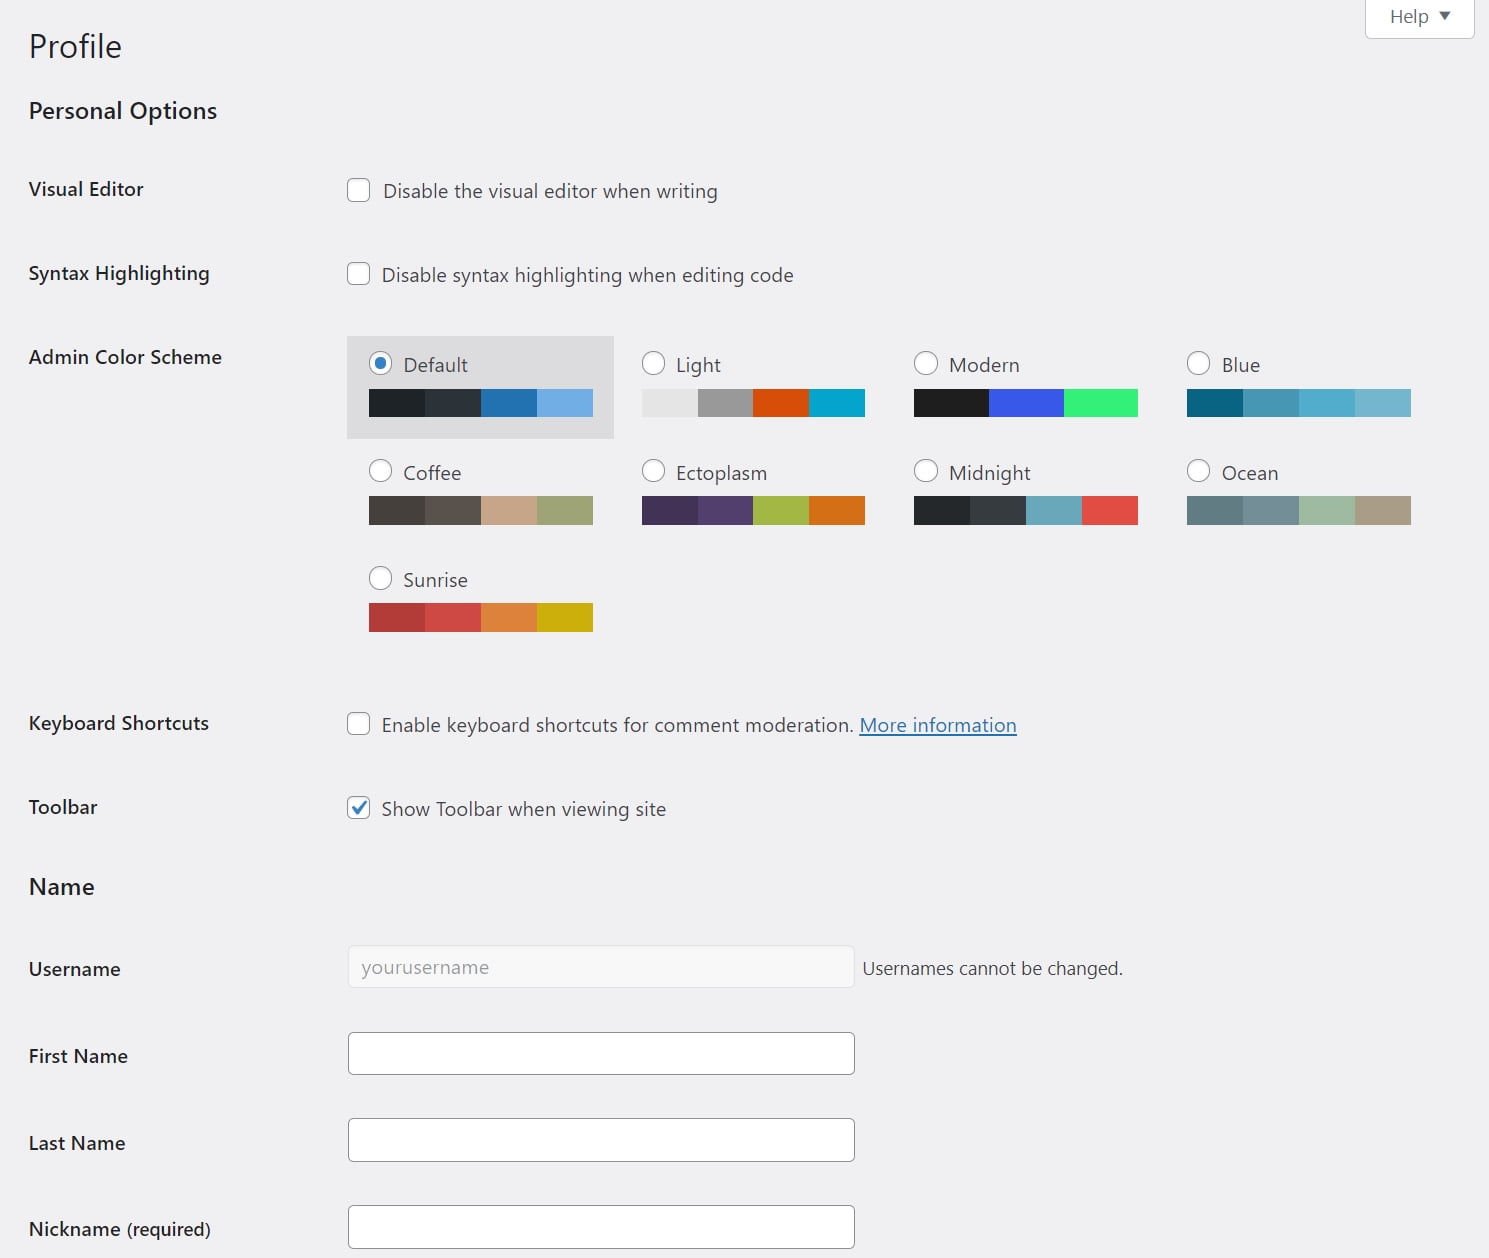
Task: Click the Visual Editor row label
Action: (x=86, y=189)
